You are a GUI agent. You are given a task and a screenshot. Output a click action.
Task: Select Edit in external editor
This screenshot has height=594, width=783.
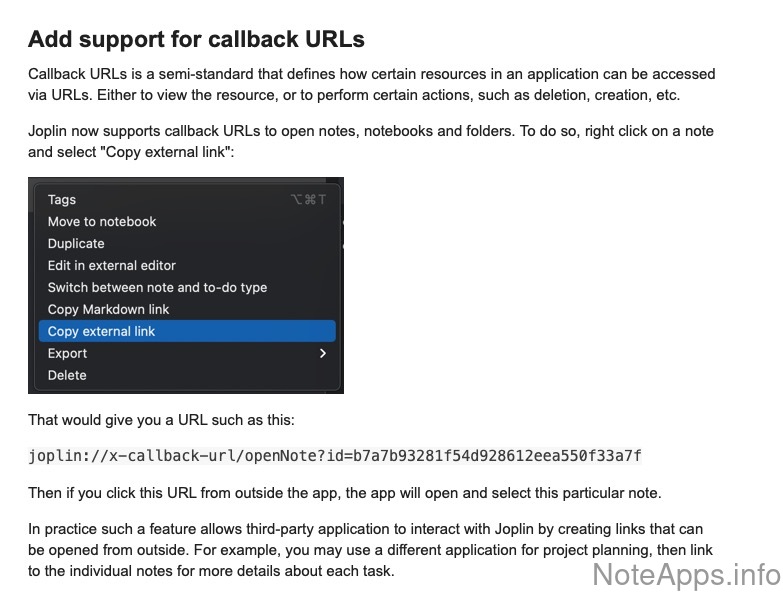(112, 266)
